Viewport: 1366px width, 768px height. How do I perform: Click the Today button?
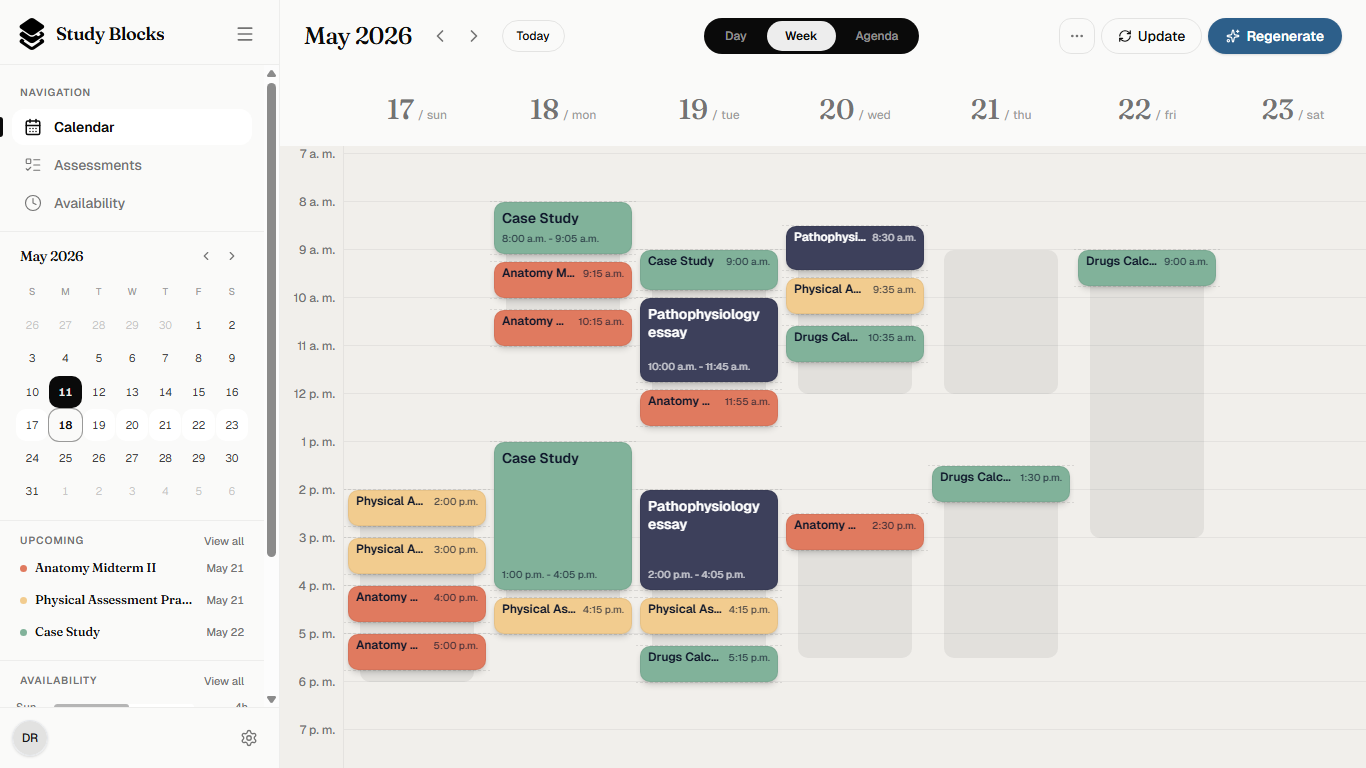533,36
